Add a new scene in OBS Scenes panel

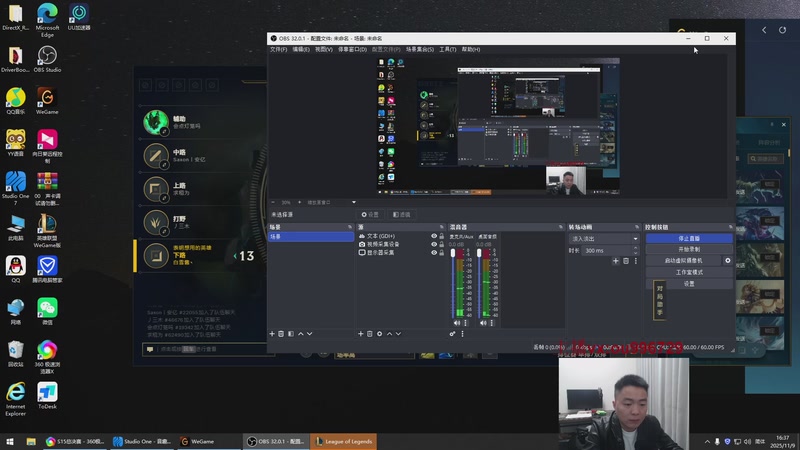point(272,334)
